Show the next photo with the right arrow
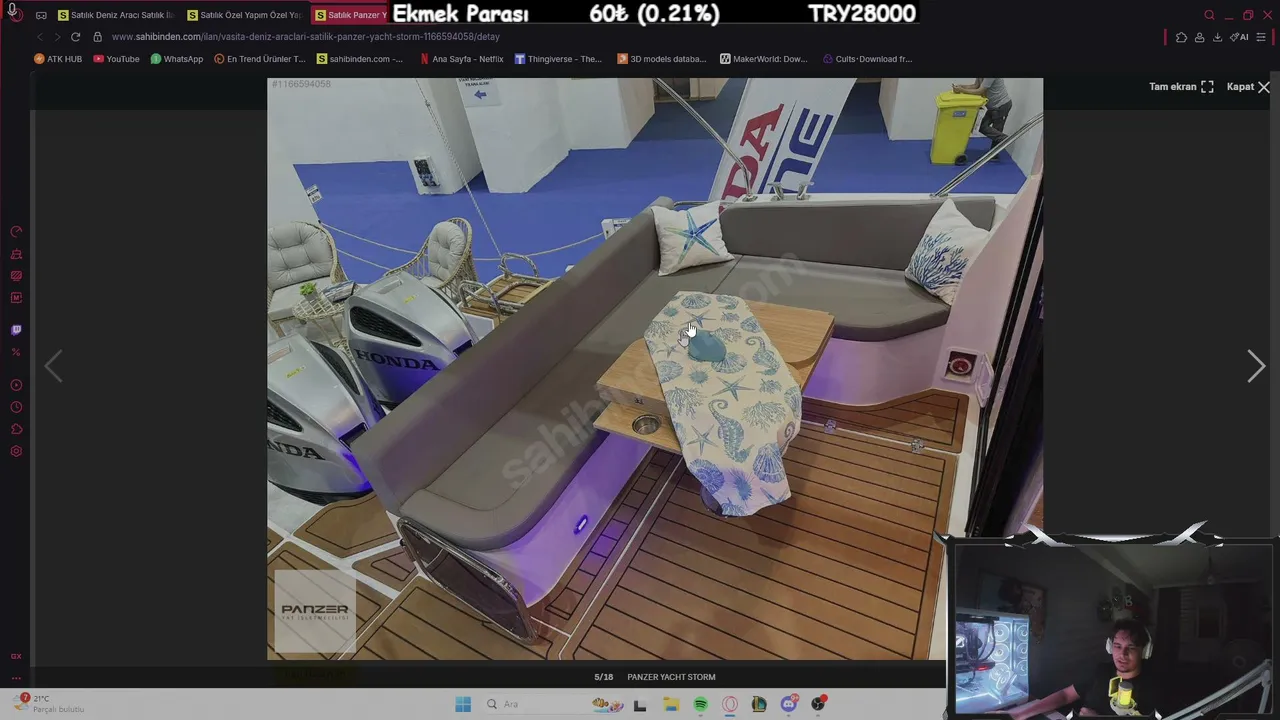Screen dimensions: 1280x720 1256,367
